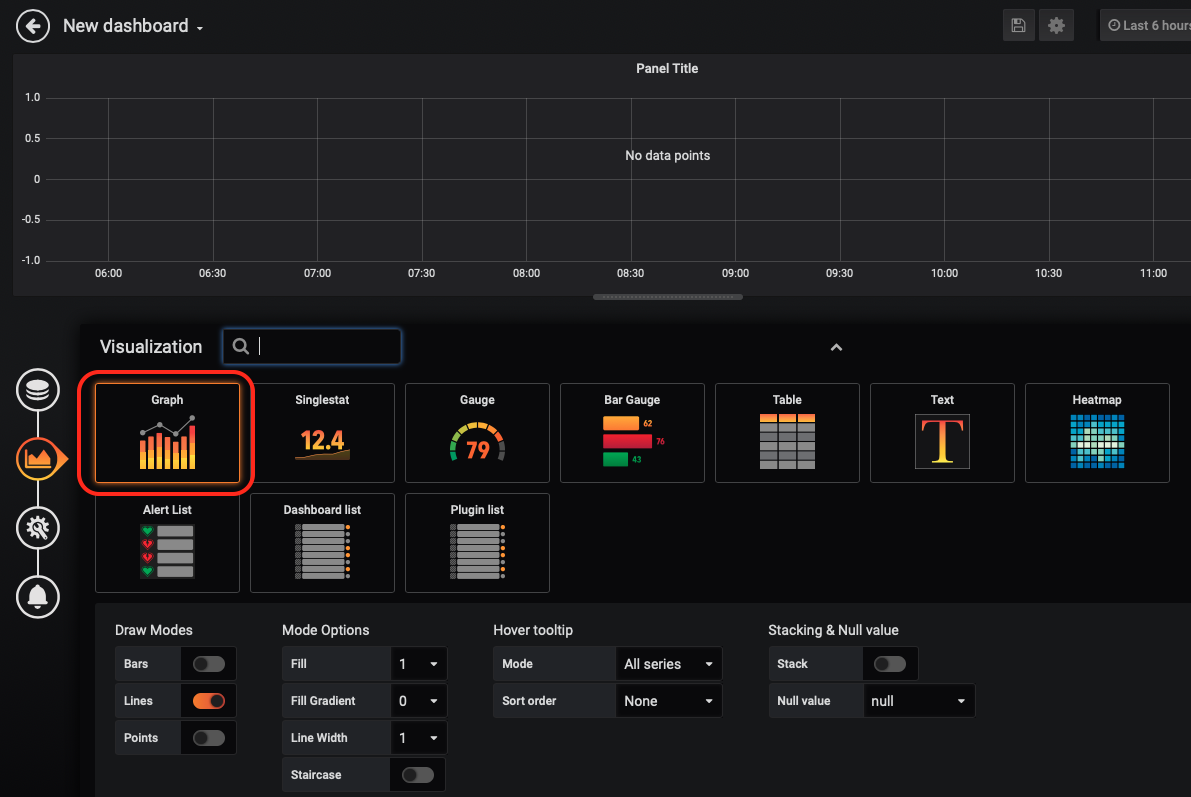Collapse the visualization picker chevron
This screenshot has height=797, width=1191.
tap(836, 347)
